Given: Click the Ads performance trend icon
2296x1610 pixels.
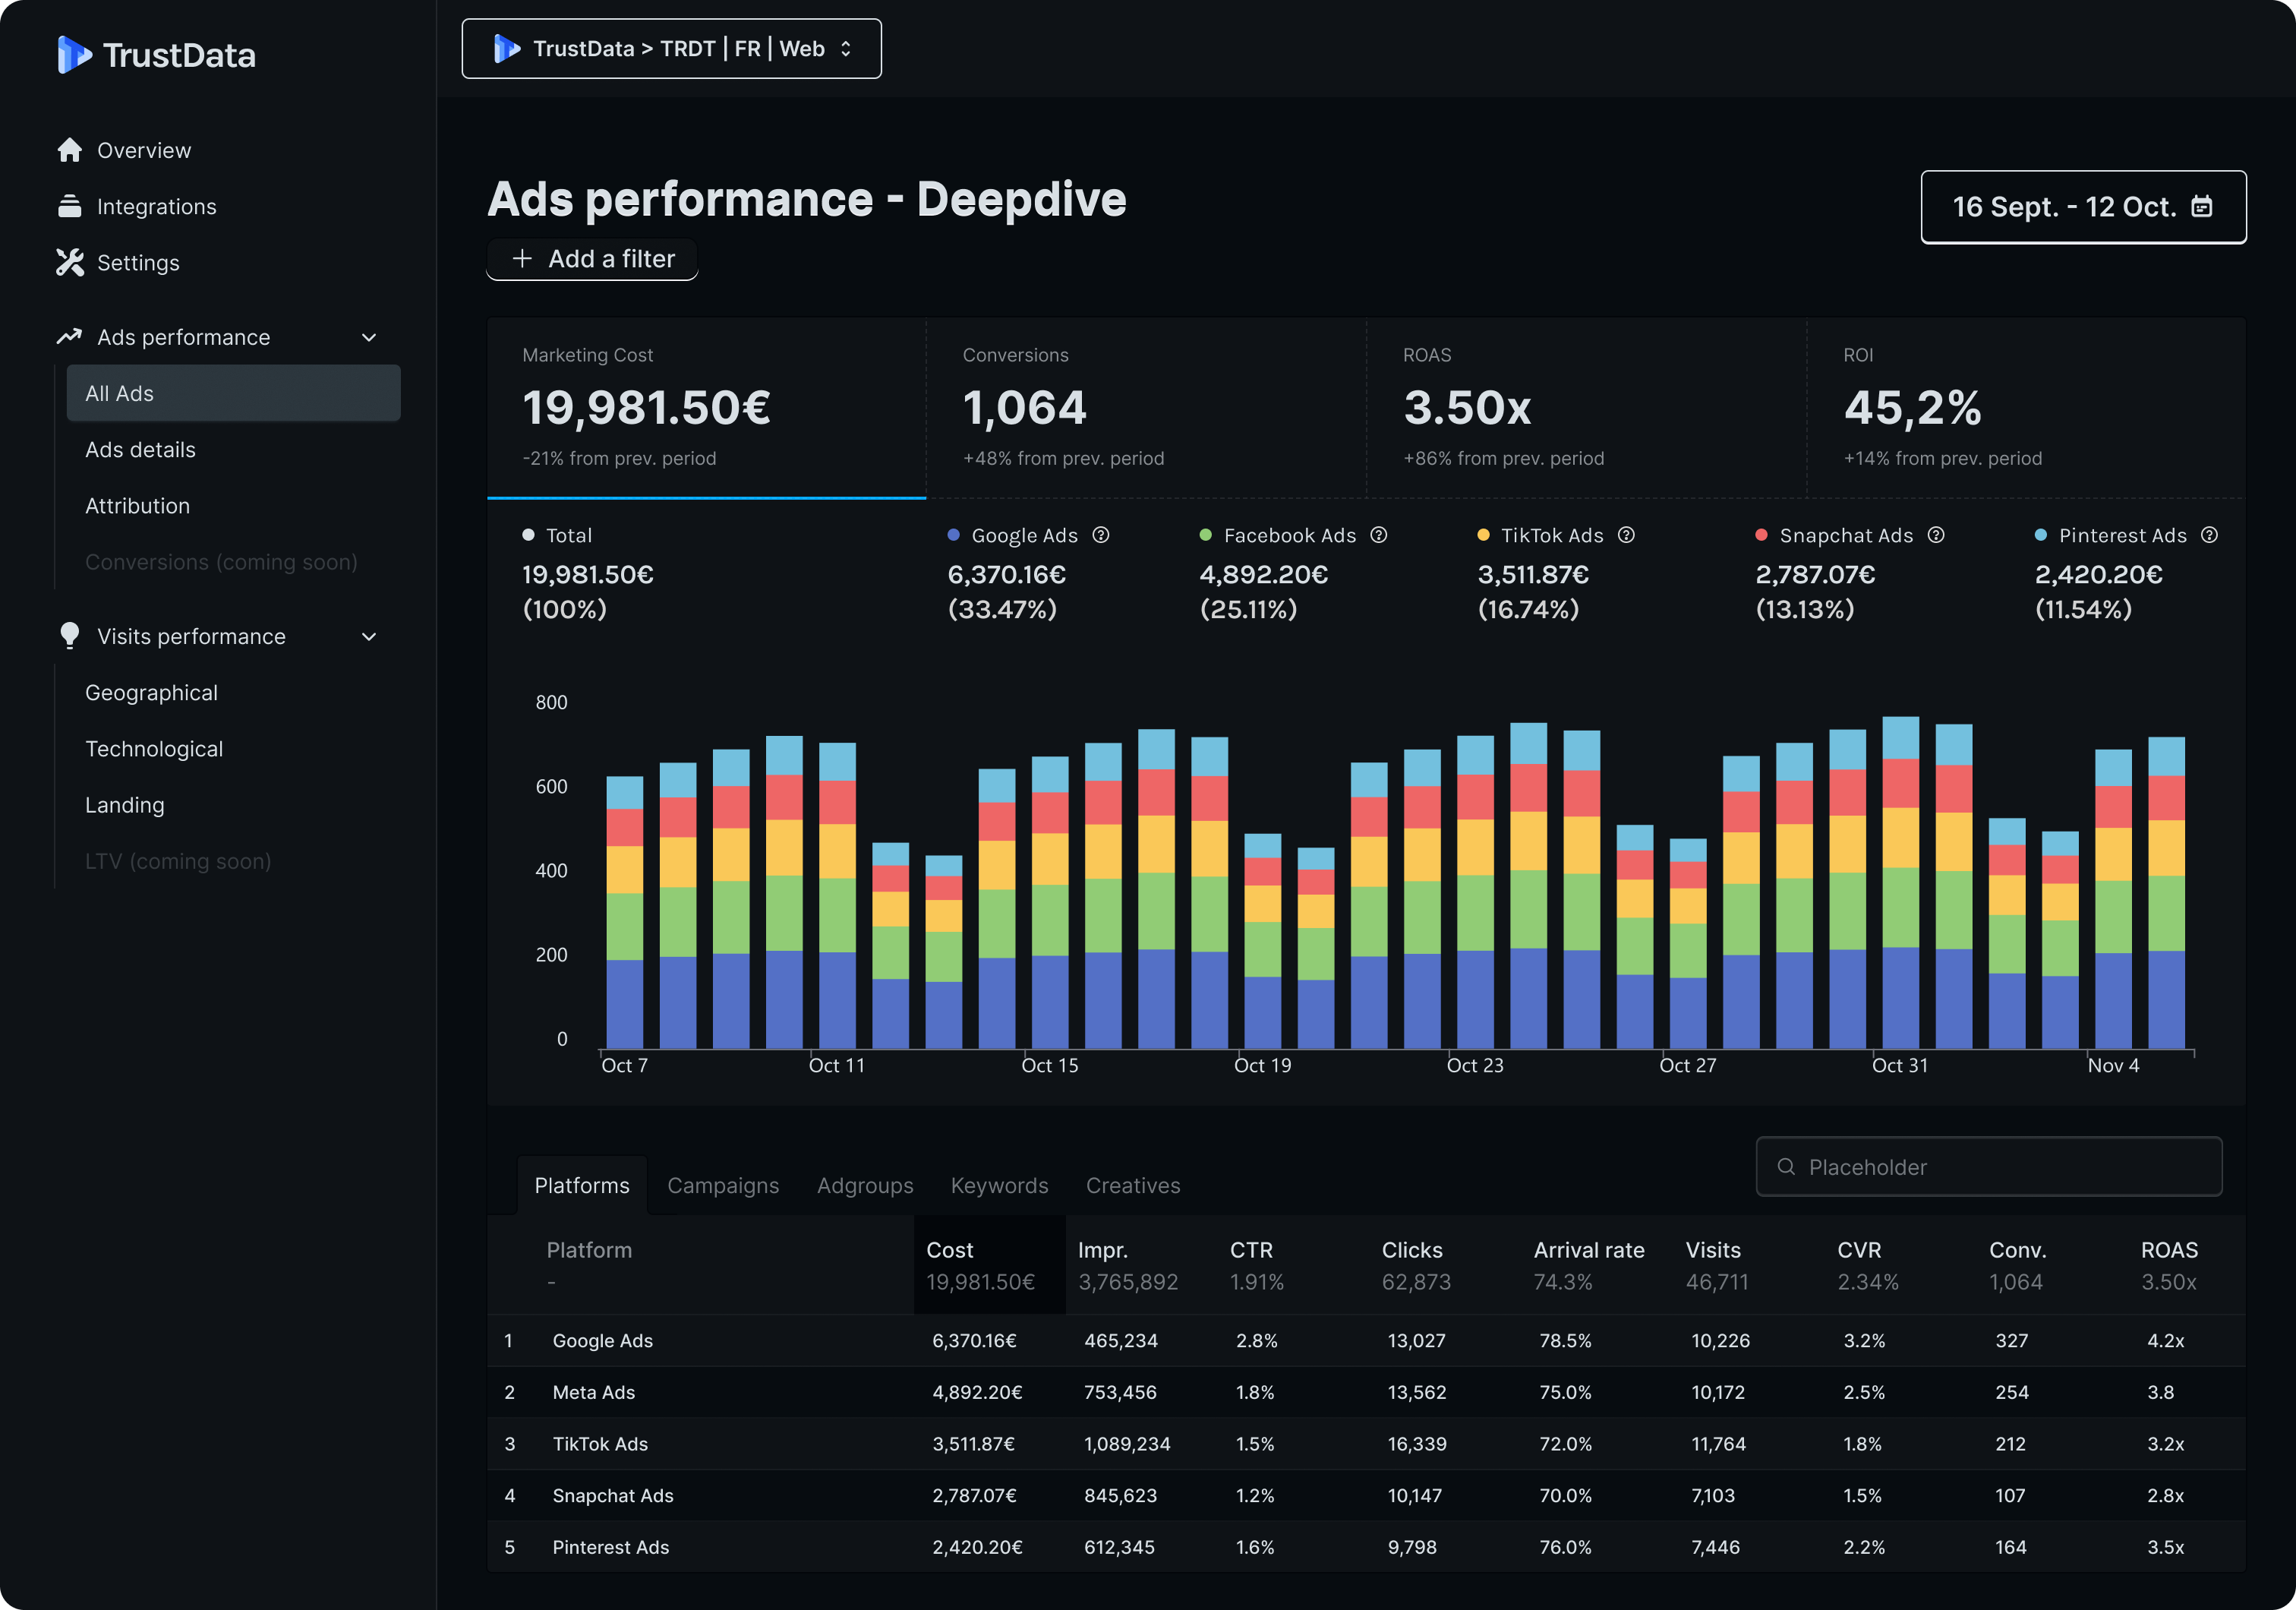Looking at the screenshot, I should pos(69,336).
